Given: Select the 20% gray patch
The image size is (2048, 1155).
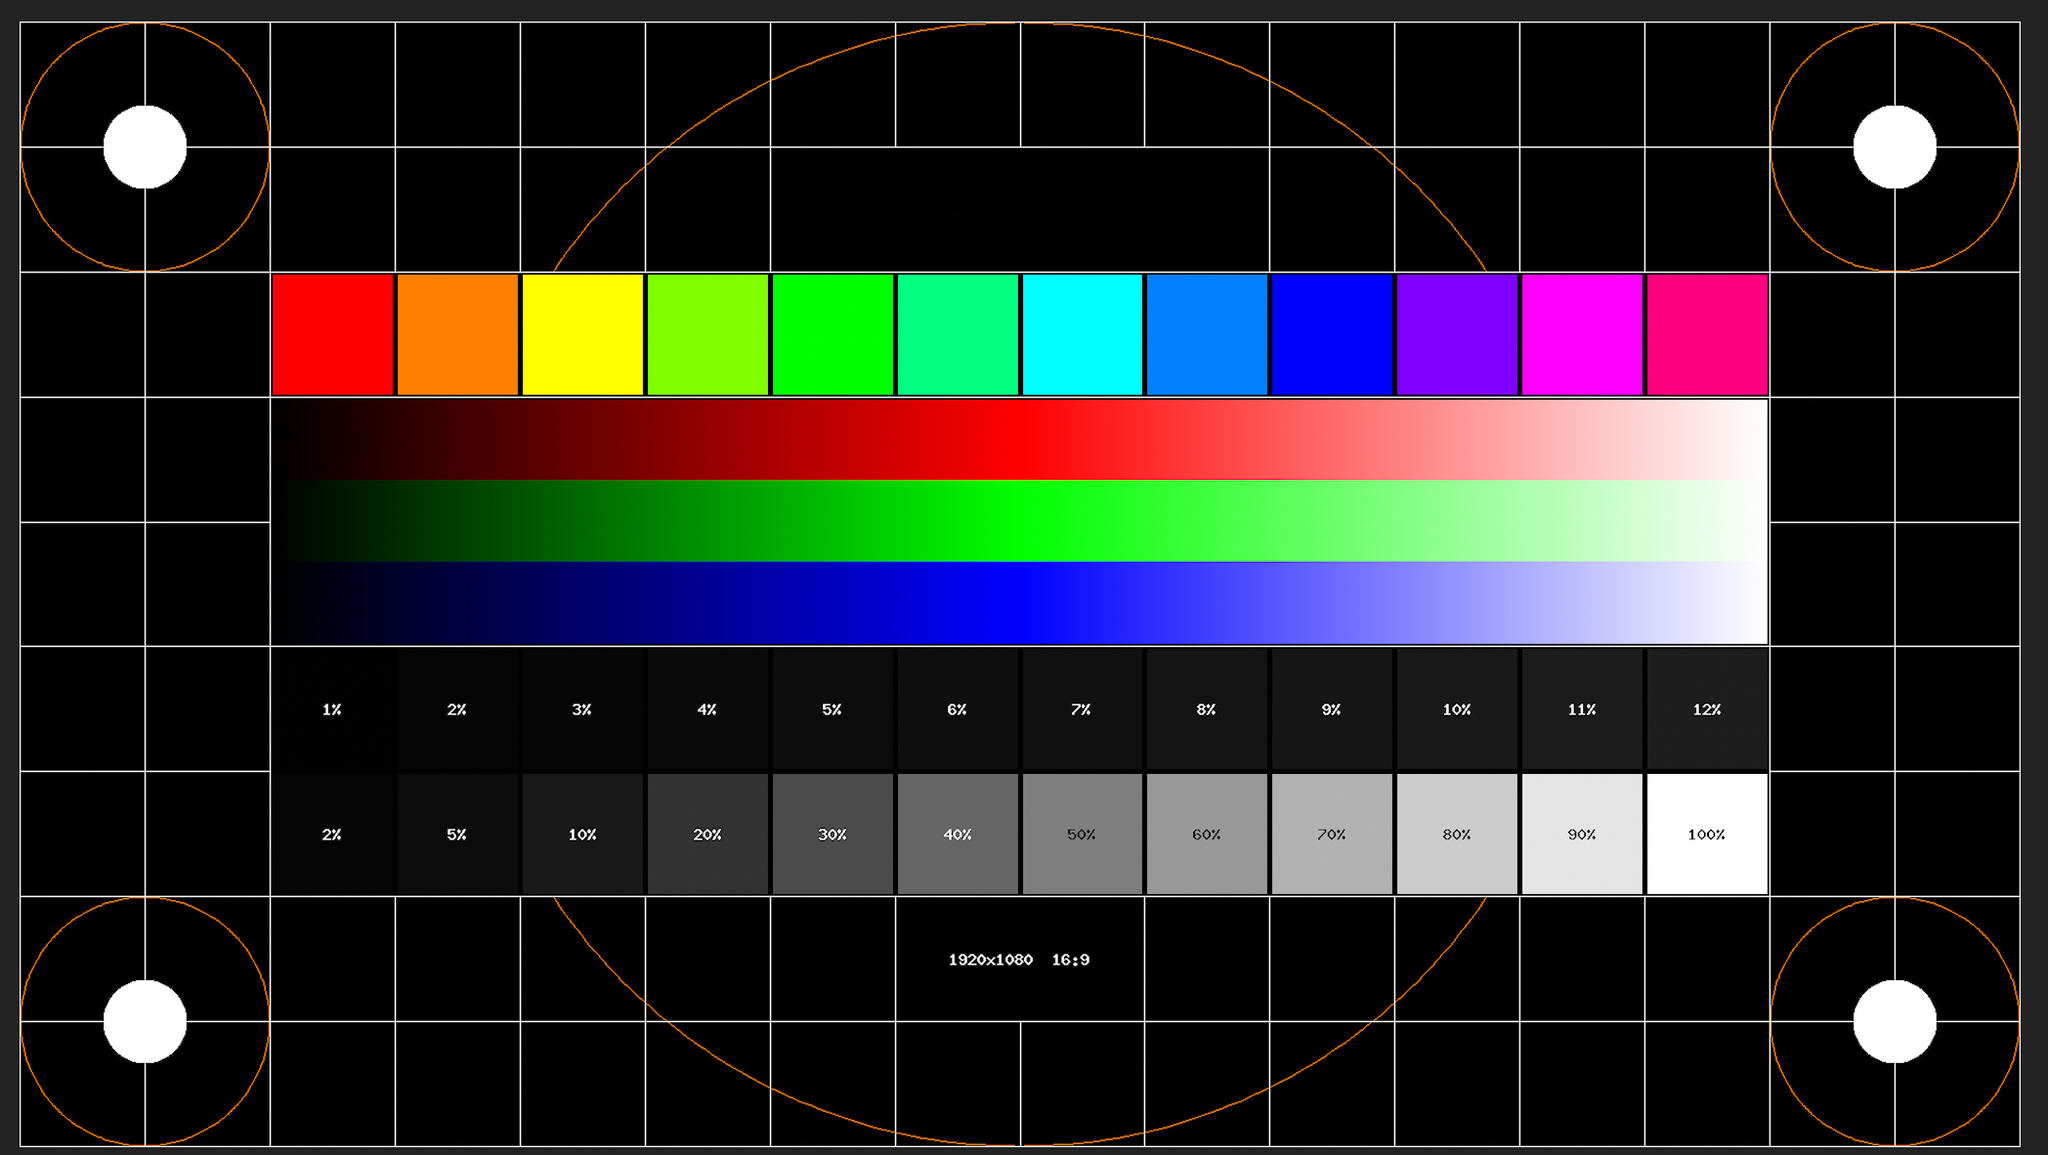Looking at the screenshot, I should click(x=707, y=834).
